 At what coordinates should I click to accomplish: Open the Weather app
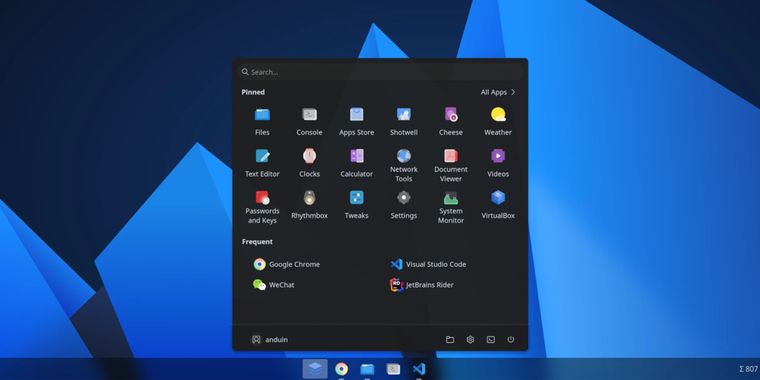pos(498,121)
